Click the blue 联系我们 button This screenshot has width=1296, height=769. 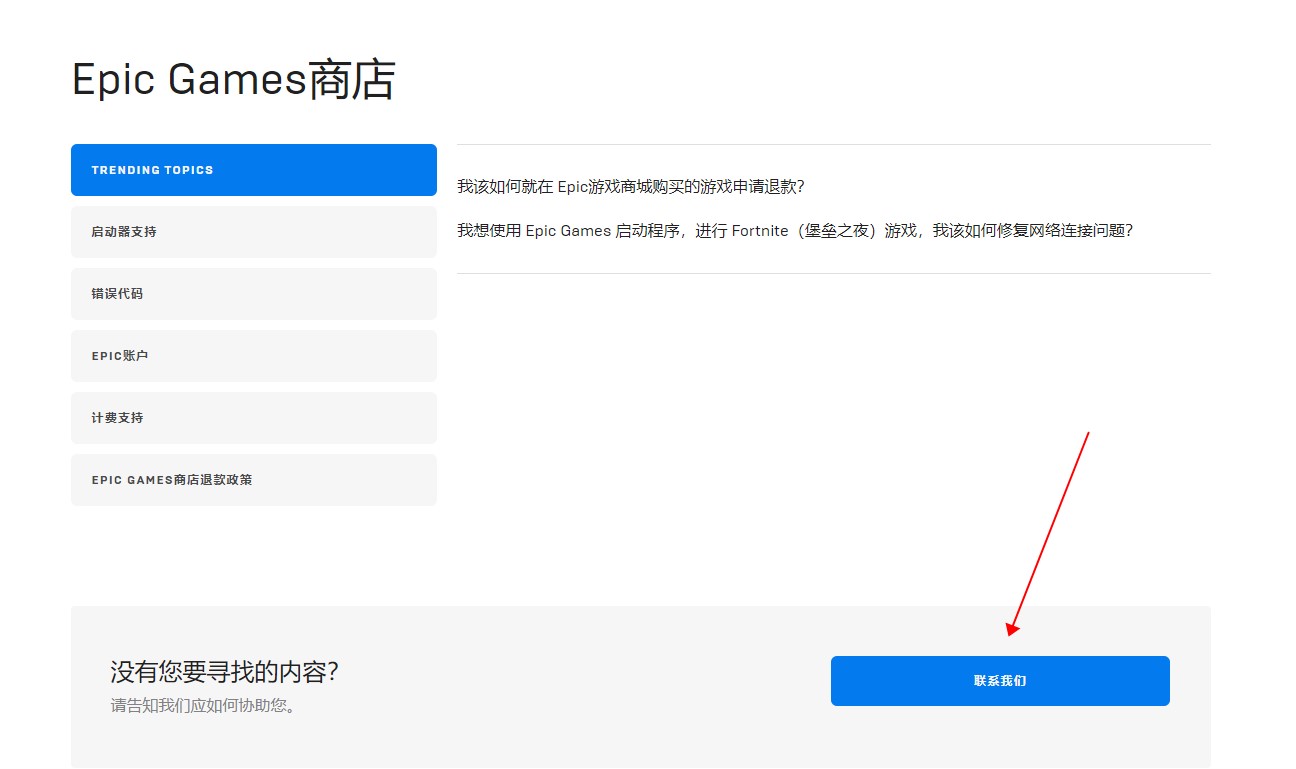tap(999, 681)
